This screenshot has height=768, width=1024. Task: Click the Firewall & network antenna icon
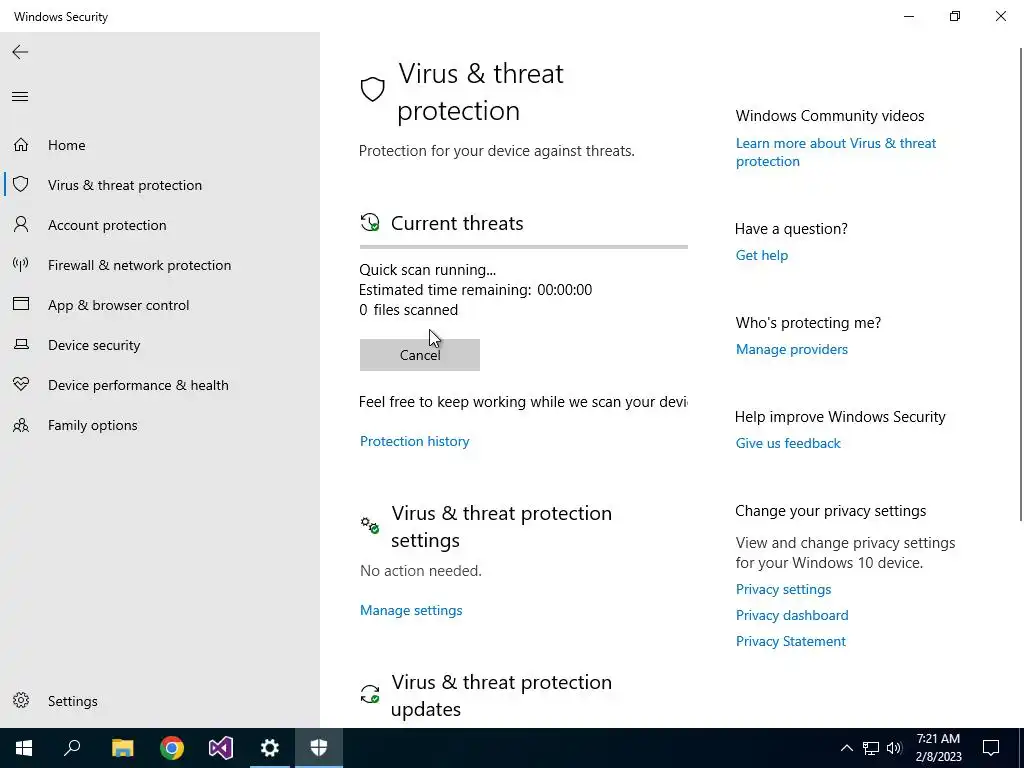(21, 264)
